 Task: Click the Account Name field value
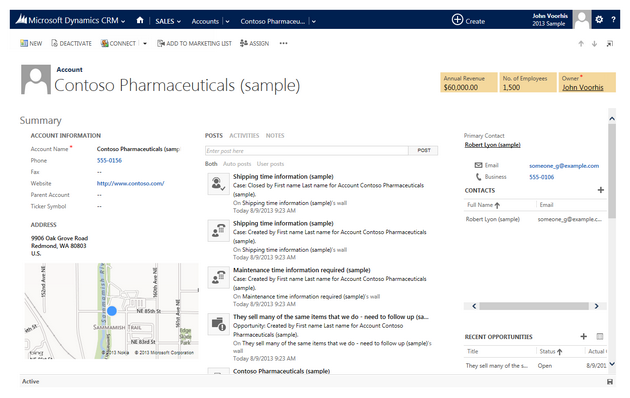138,149
